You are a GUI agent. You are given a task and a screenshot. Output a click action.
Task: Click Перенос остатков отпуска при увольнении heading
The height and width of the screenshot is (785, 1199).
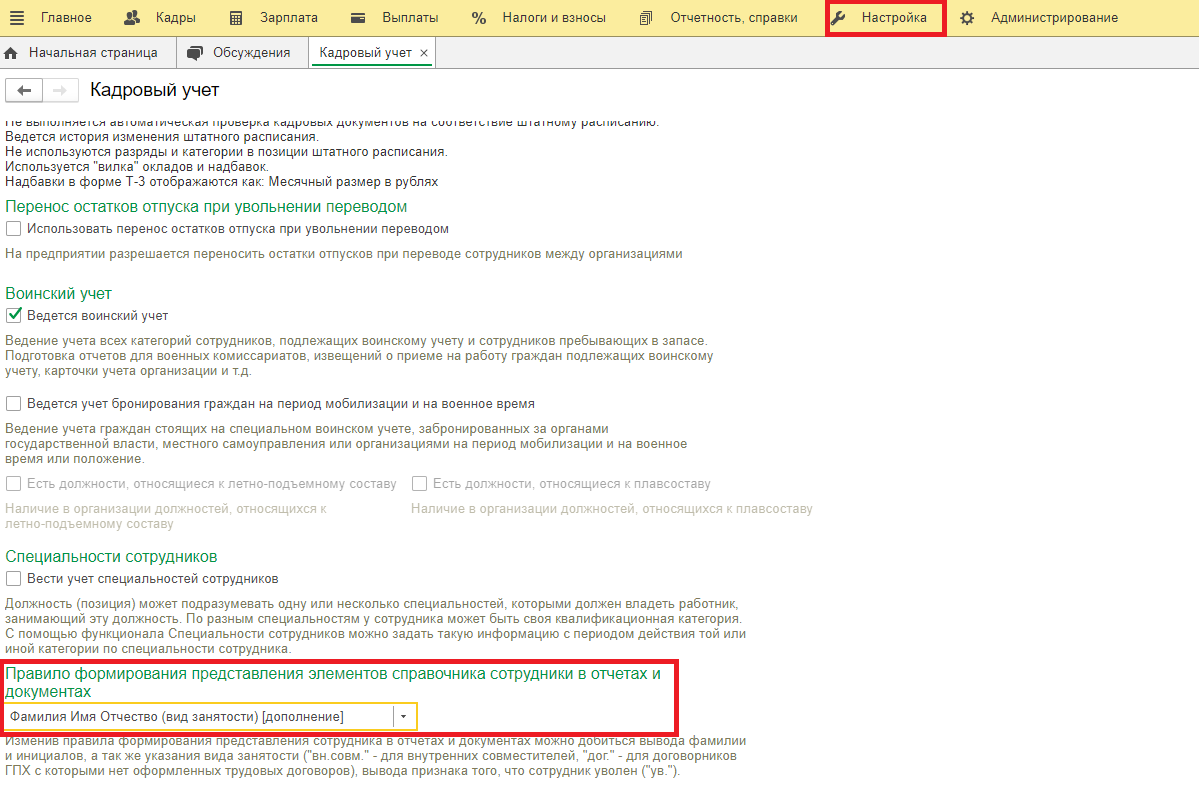(x=206, y=206)
